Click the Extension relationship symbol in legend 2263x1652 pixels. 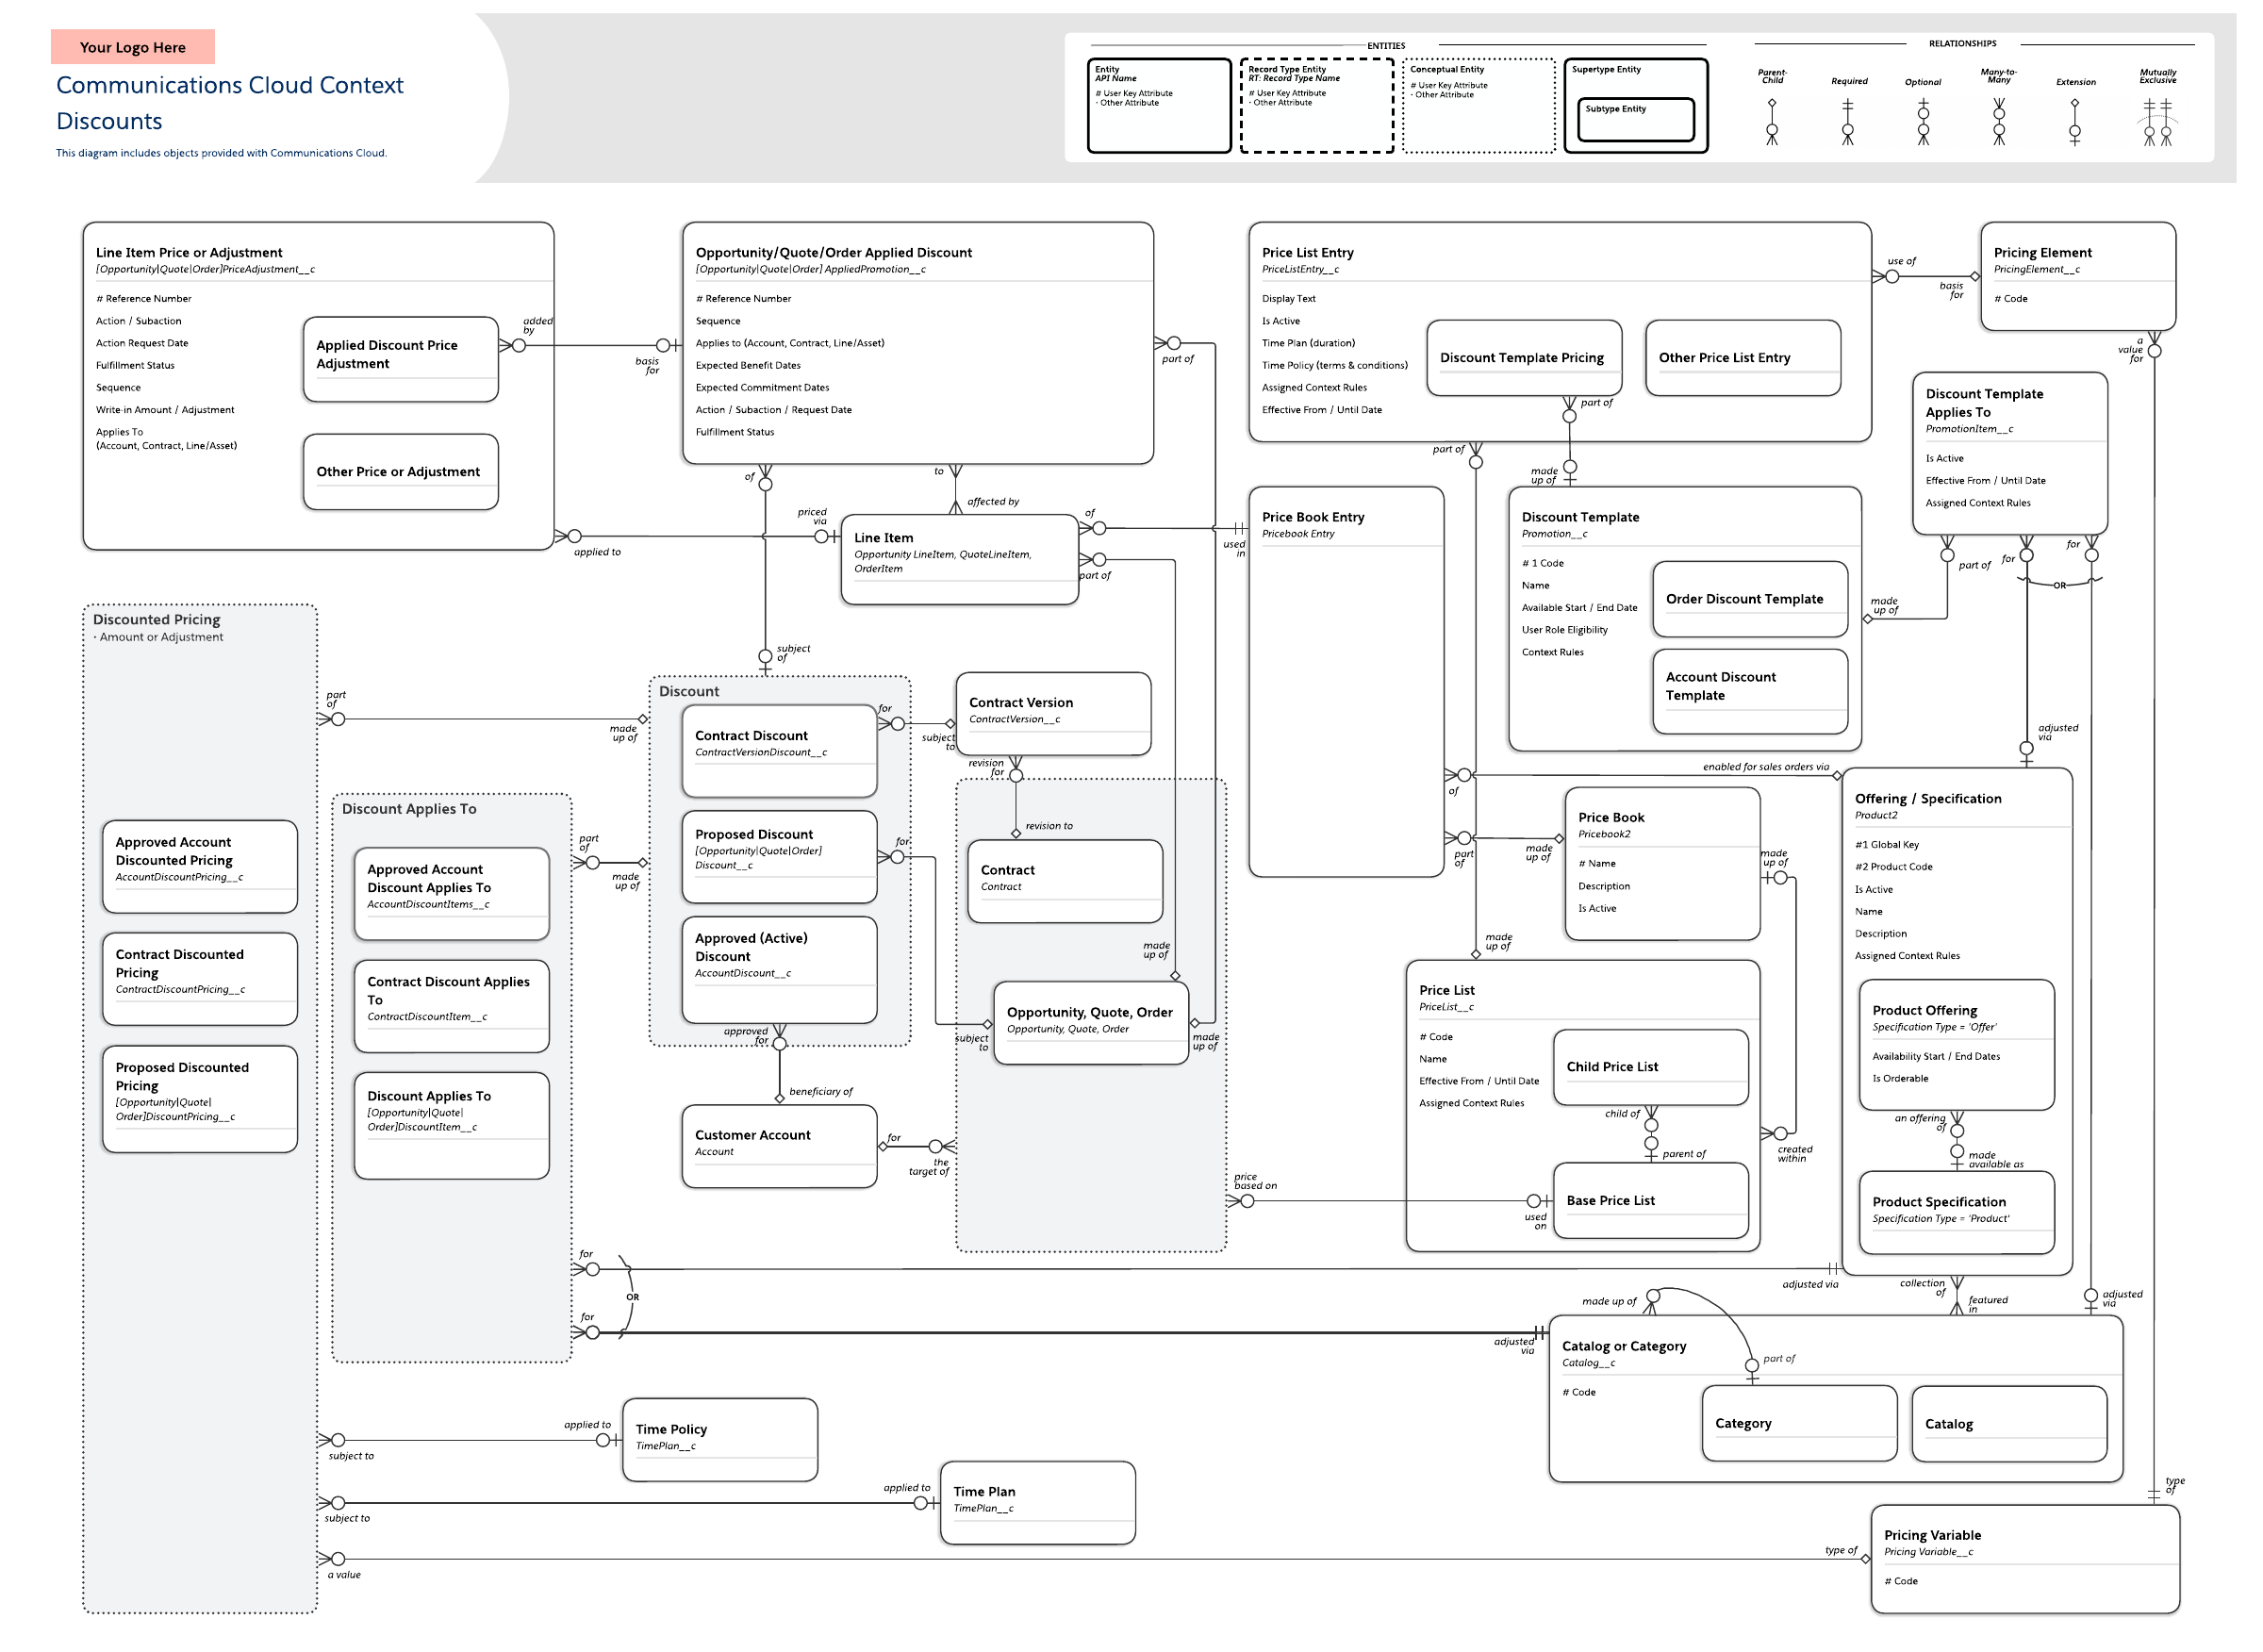pos(2074,122)
